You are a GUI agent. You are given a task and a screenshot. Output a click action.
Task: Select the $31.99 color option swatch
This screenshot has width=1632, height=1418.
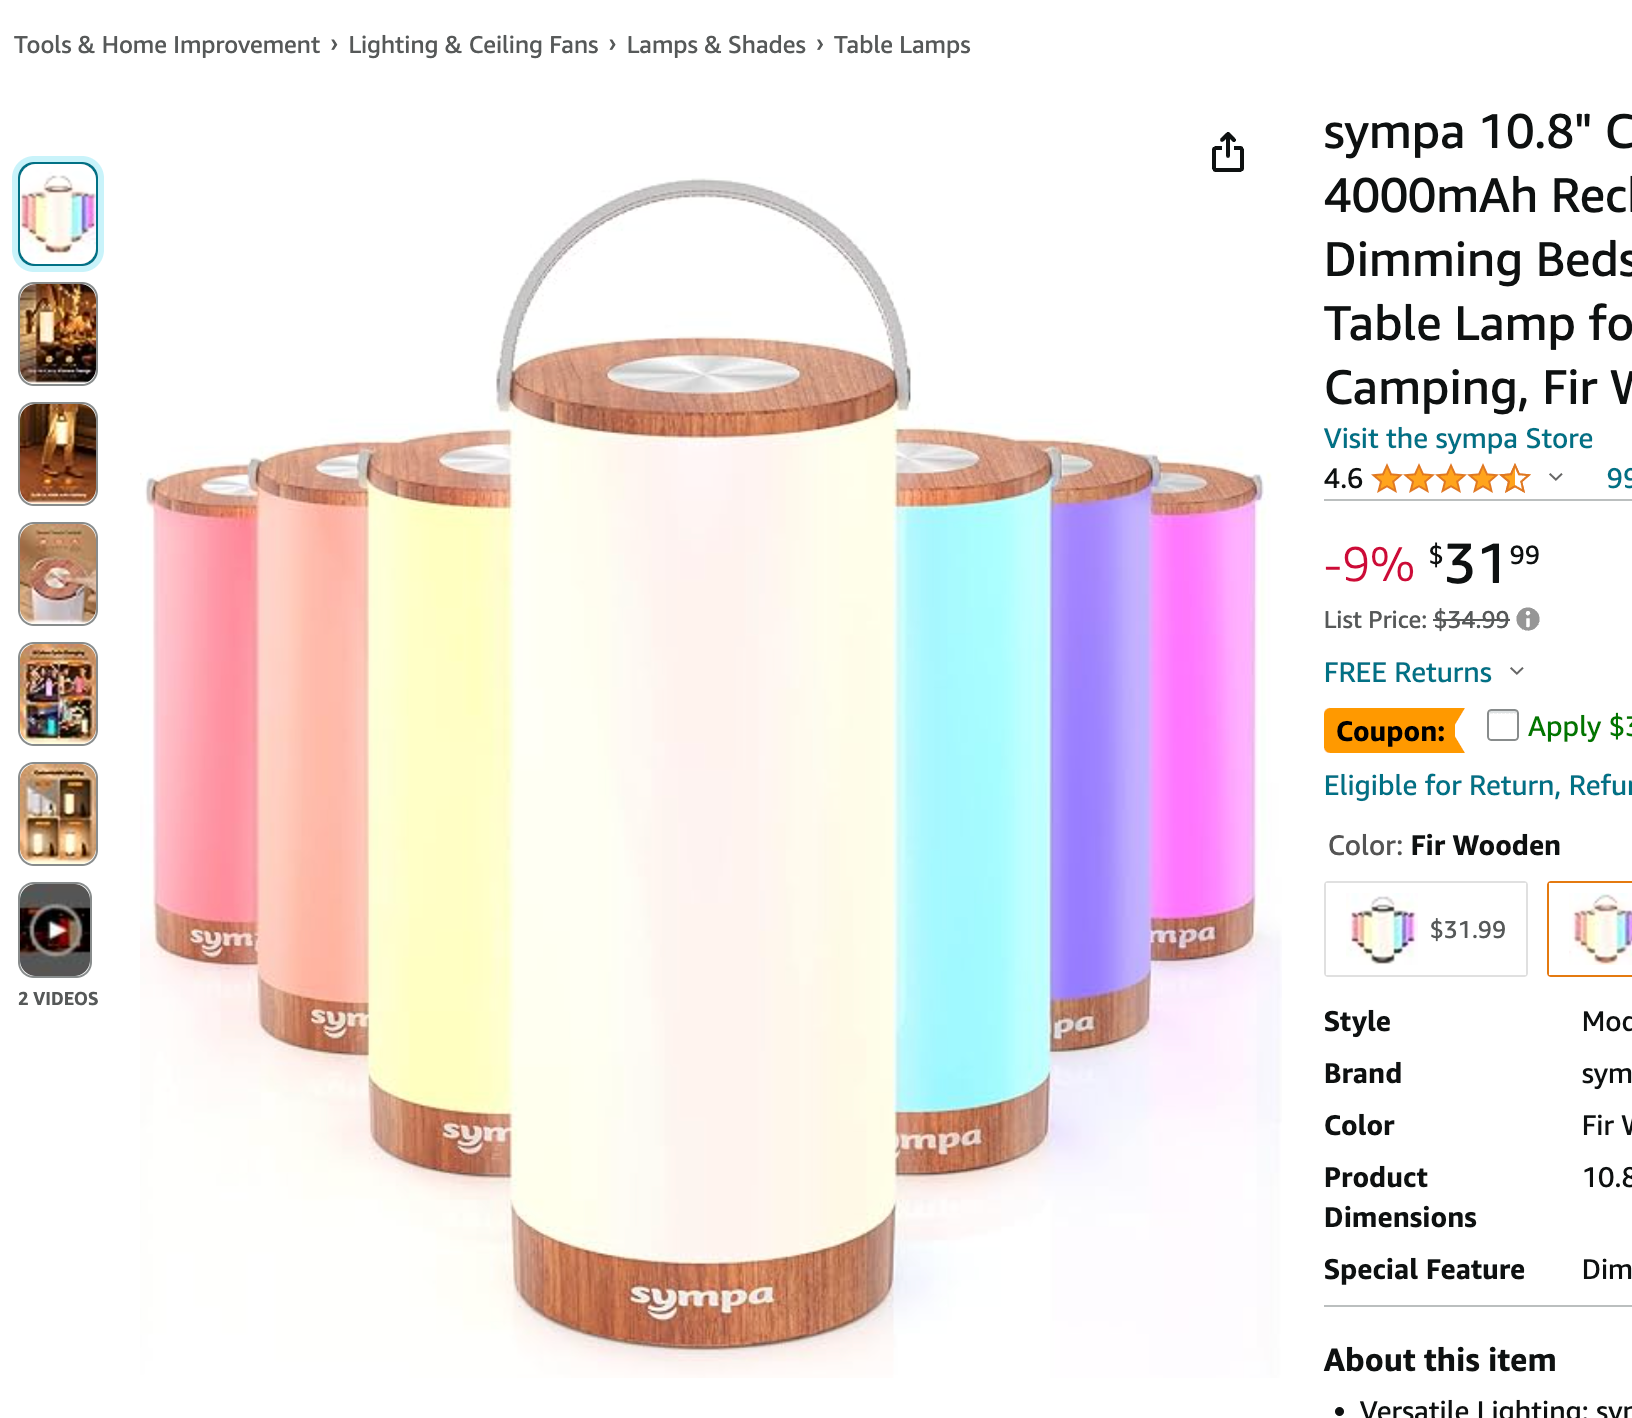1426,929
